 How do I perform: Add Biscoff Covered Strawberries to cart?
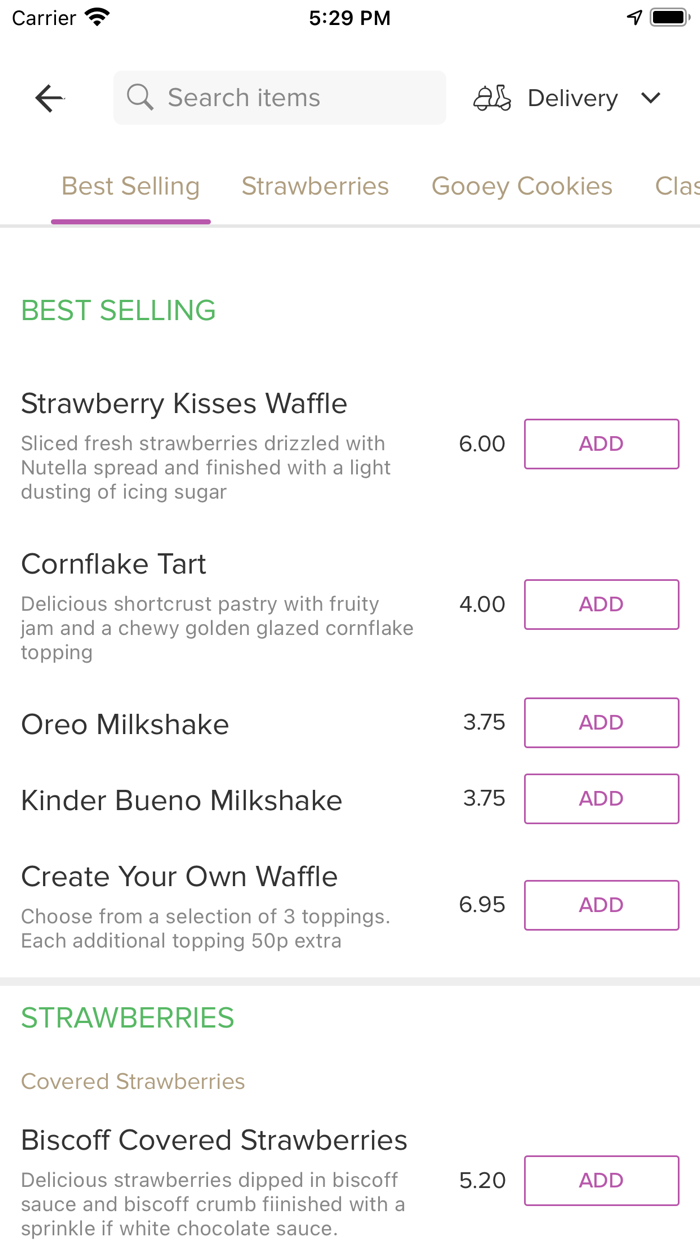coord(601,1180)
